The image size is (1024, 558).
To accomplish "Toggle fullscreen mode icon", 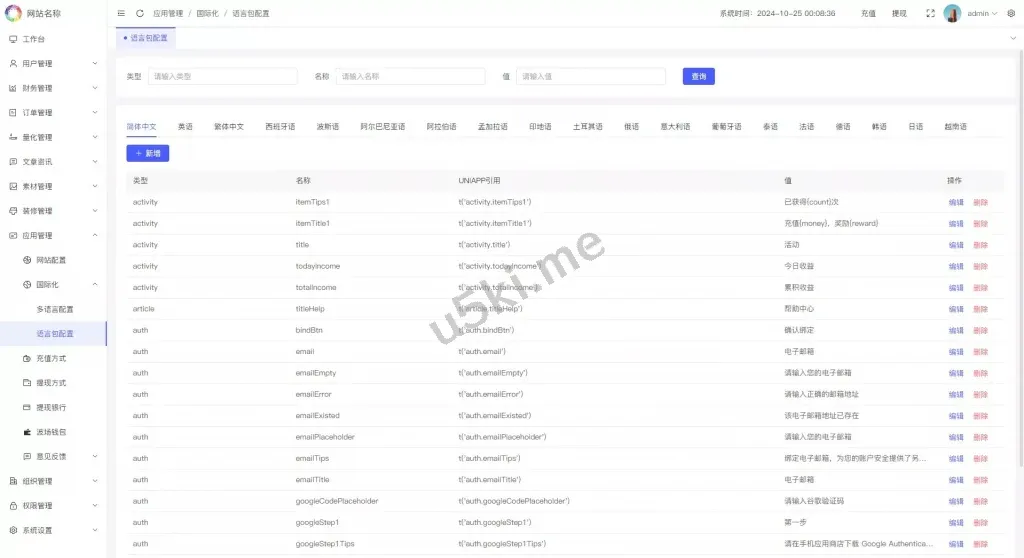I will [930, 13].
